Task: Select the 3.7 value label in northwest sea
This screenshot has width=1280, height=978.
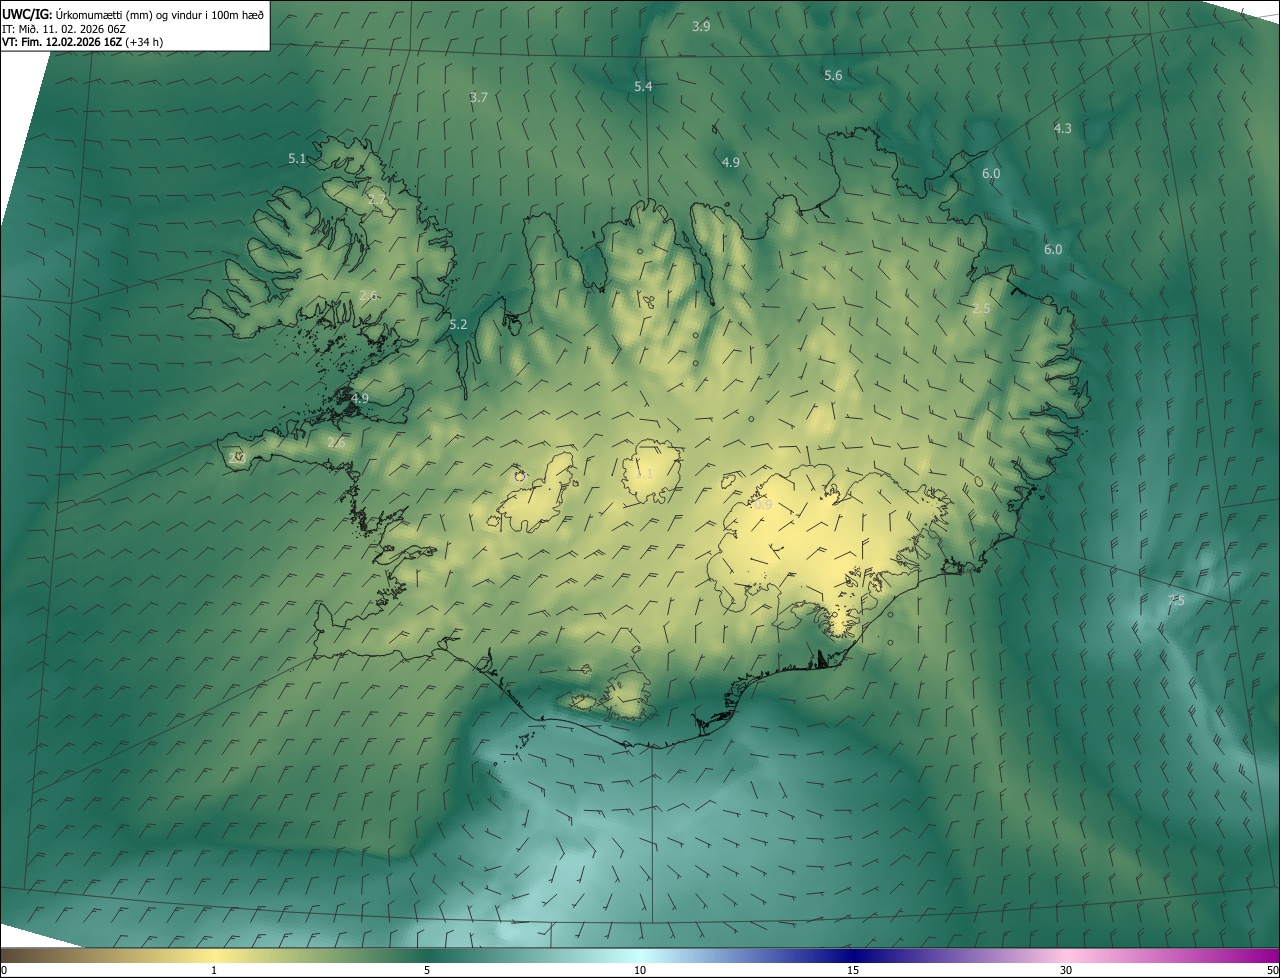Action: click(479, 98)
